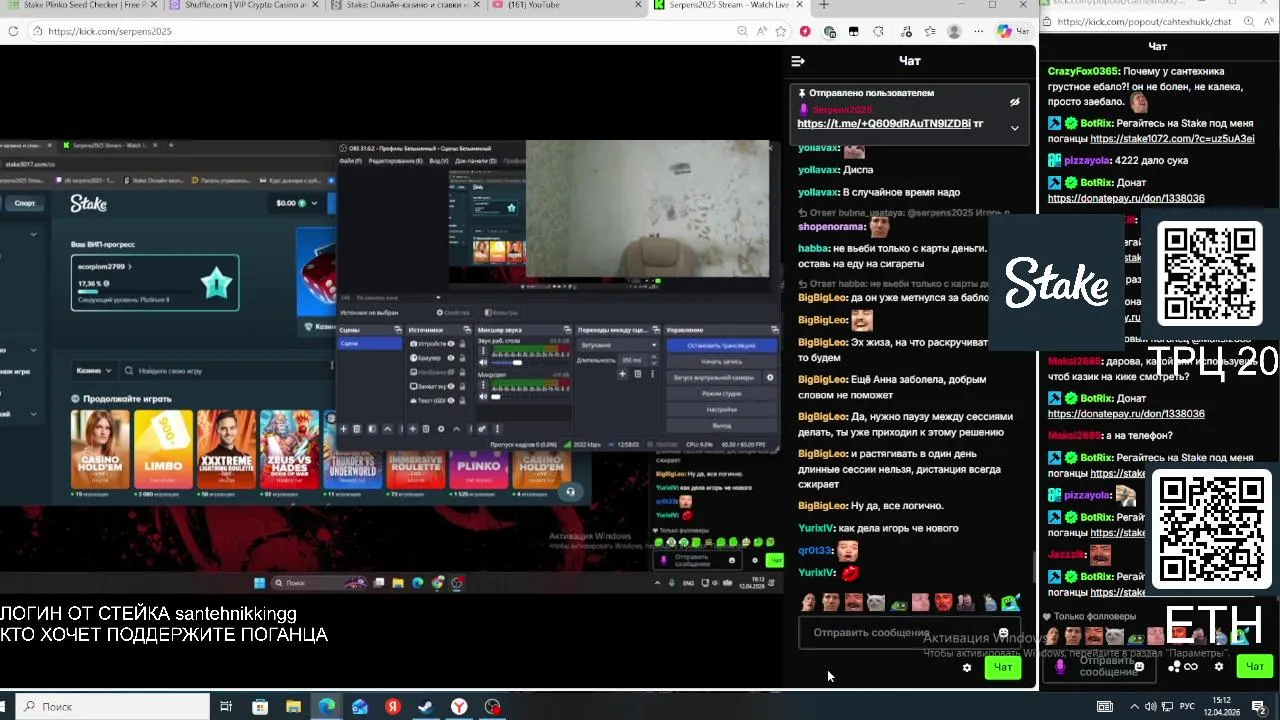The image size is (1280, 720).
Task: Click the green Чат send button in the main chat
Action: click(x=1003, y=667)
